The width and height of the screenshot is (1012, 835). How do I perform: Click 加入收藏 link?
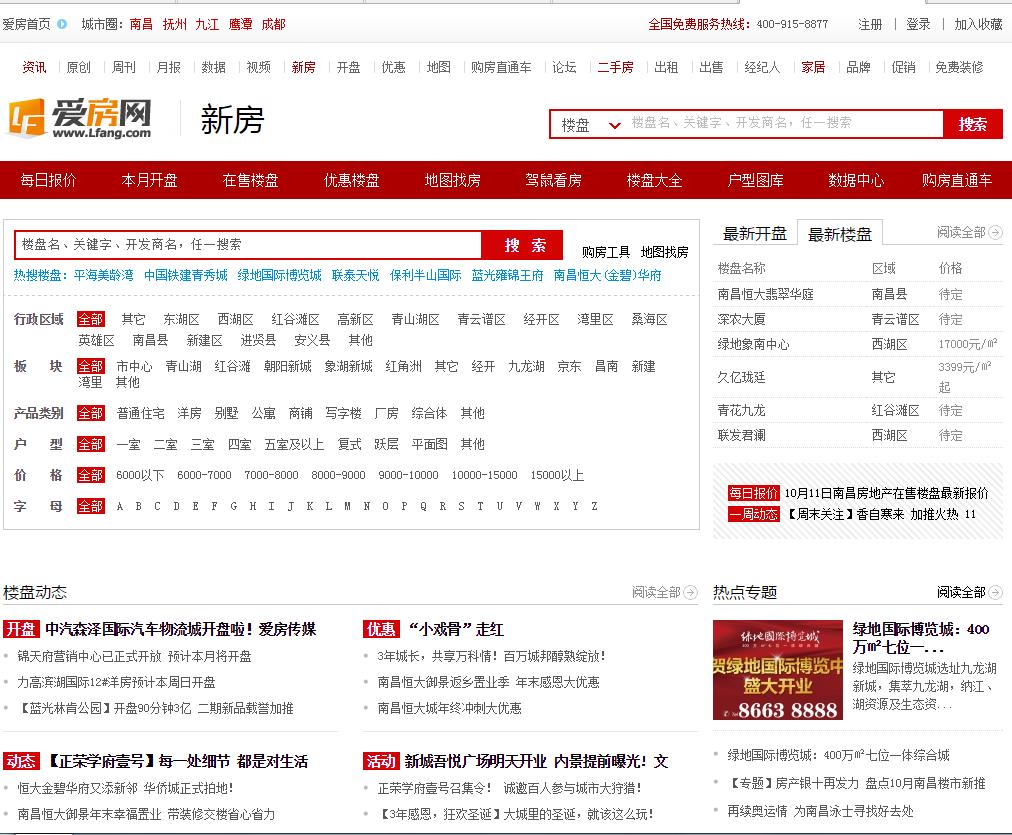[978, 25]
